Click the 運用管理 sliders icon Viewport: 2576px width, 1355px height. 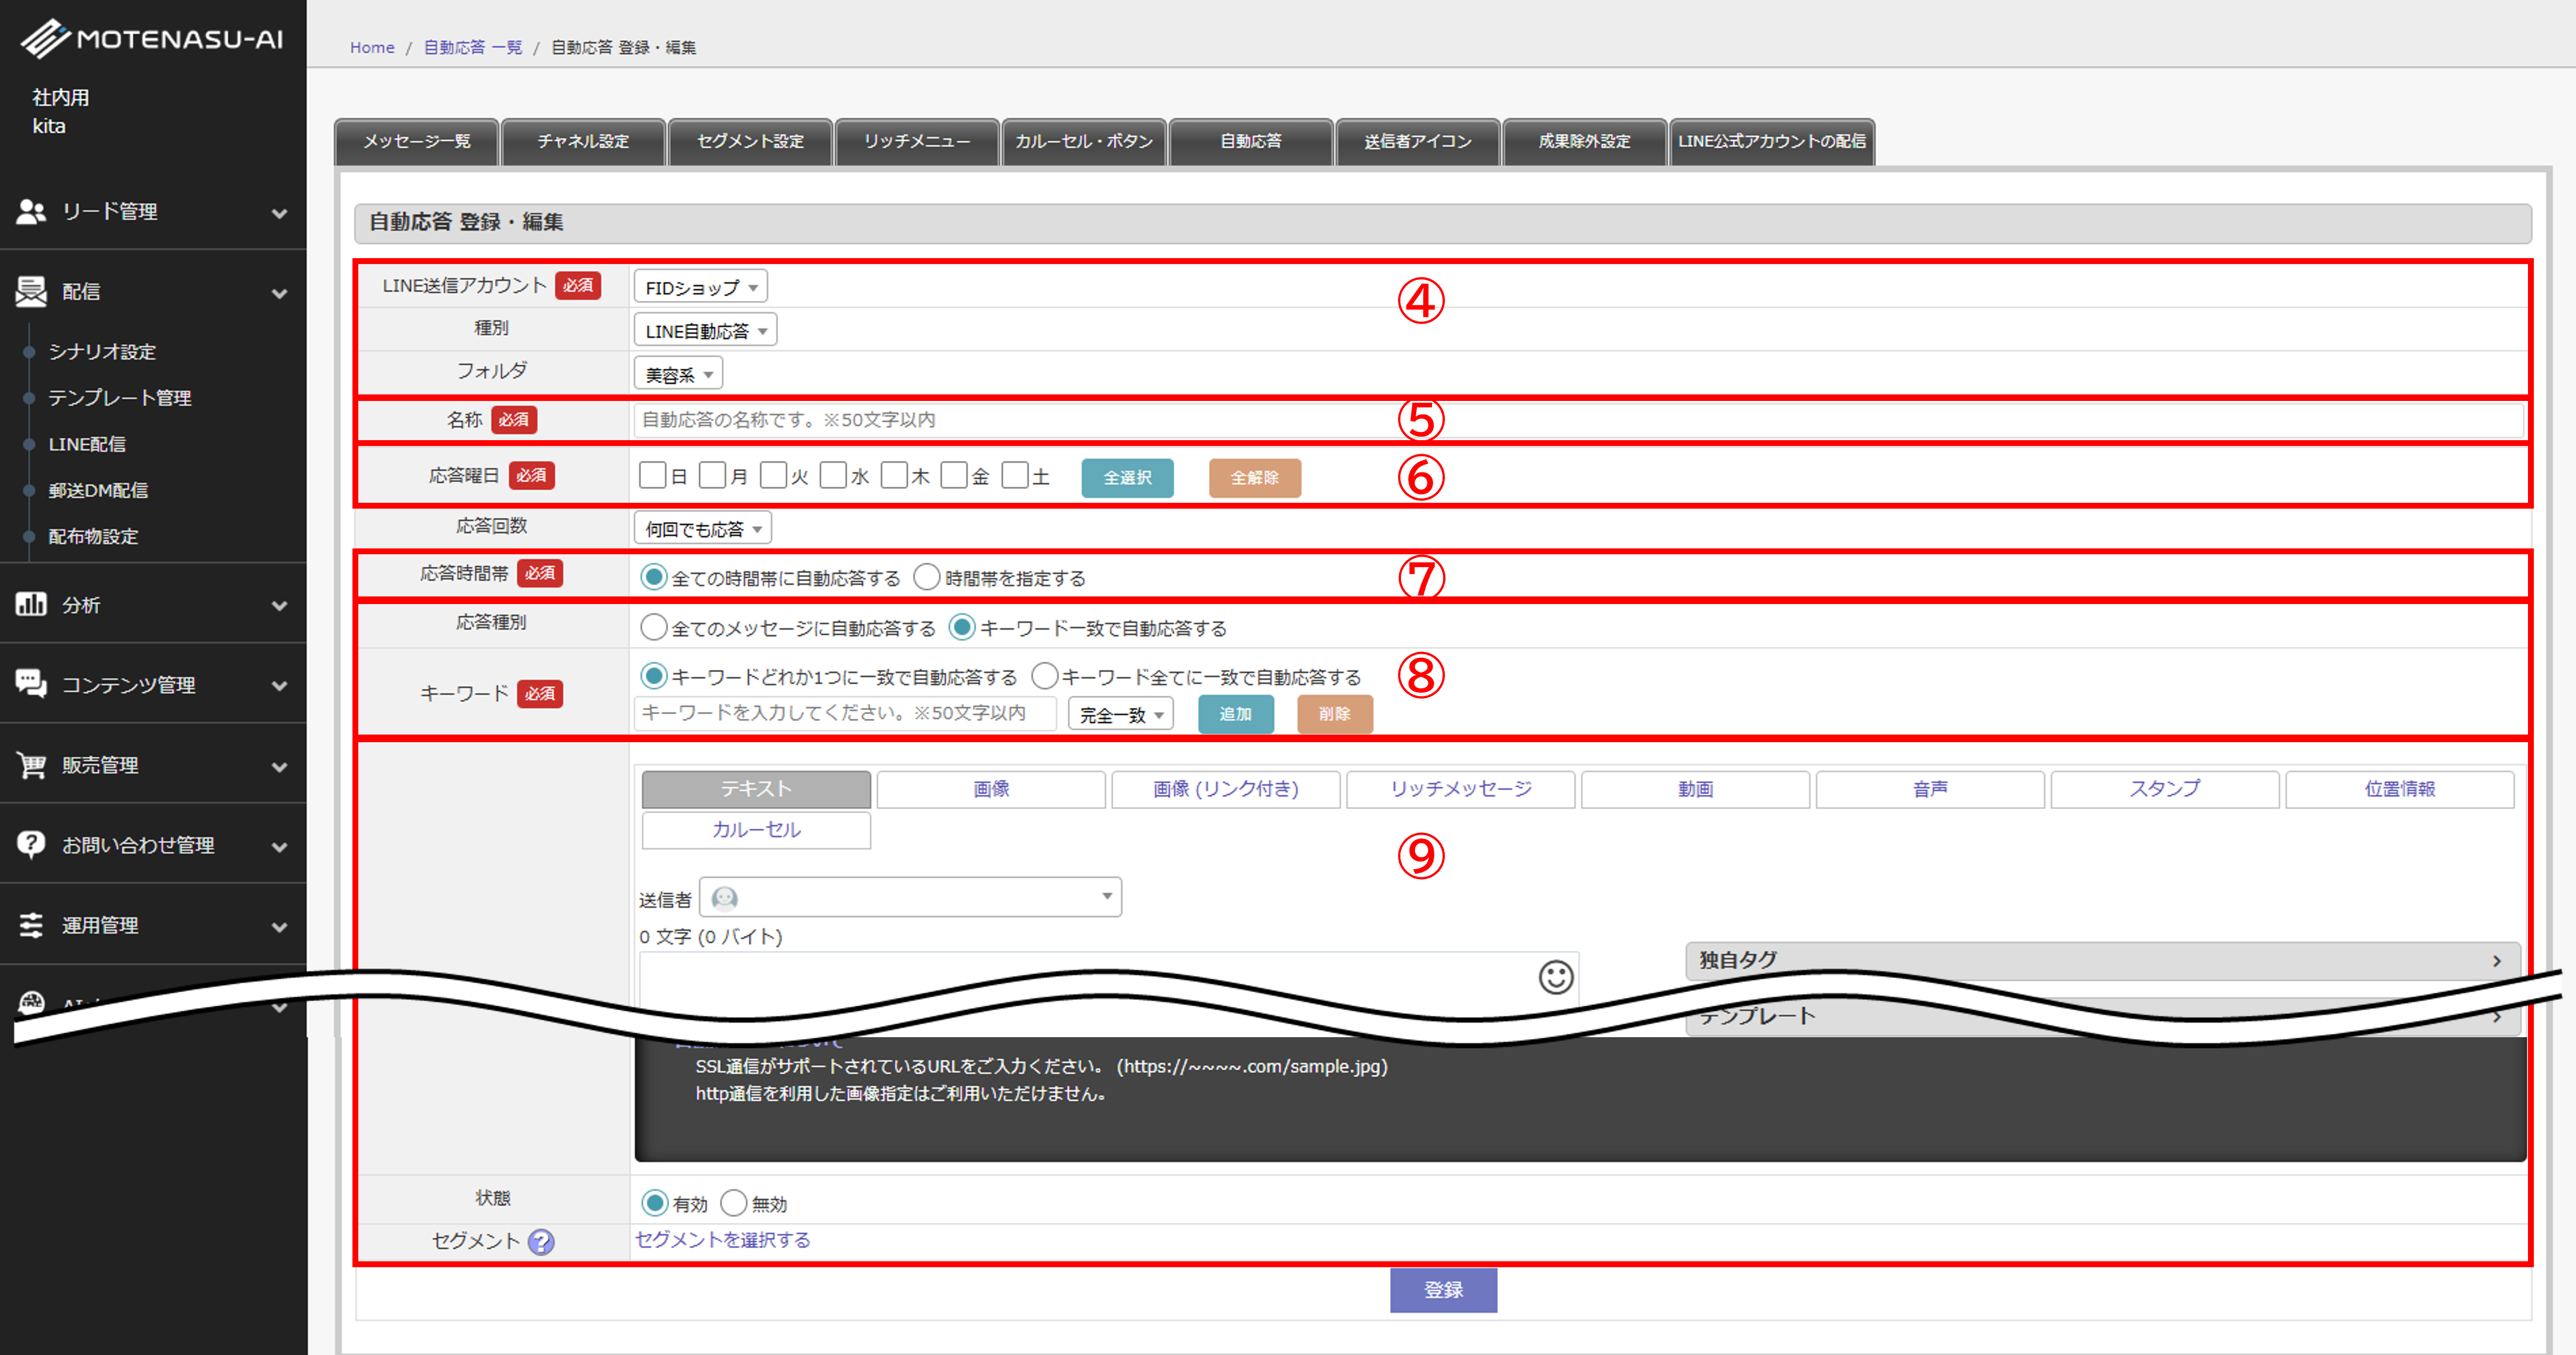pos(31,925)
